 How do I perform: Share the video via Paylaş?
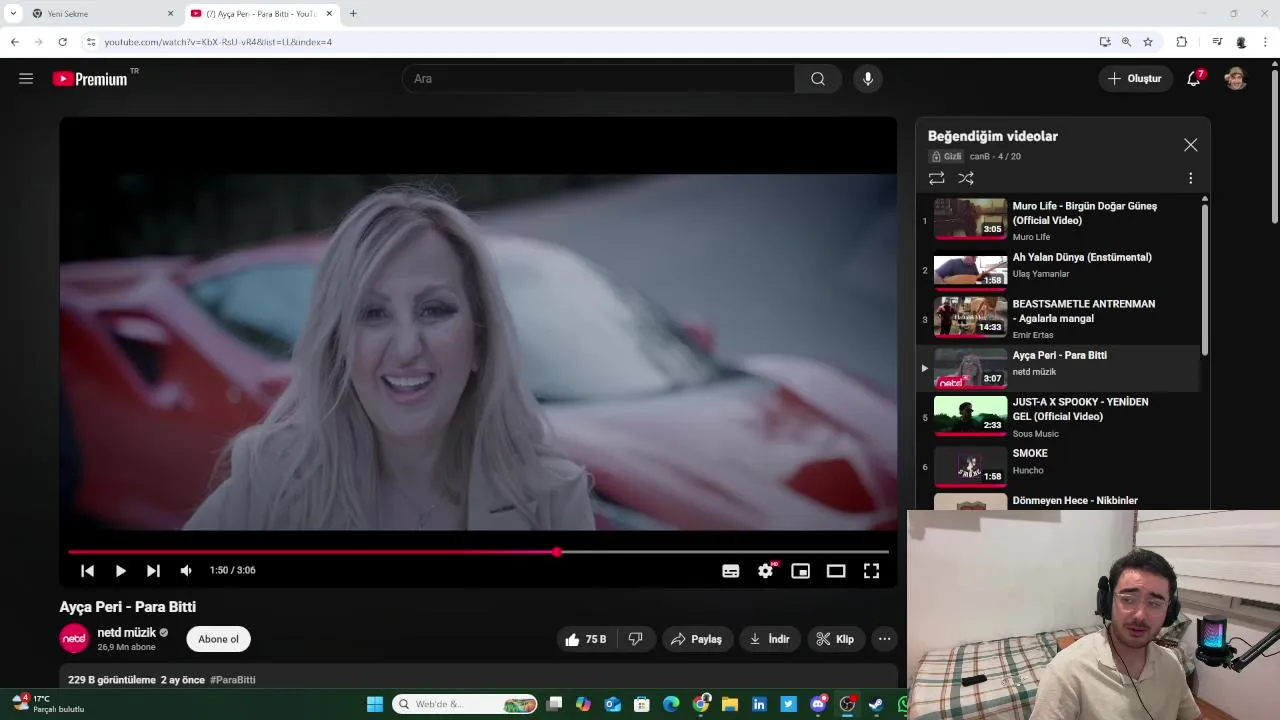click(x=697, y=639)
